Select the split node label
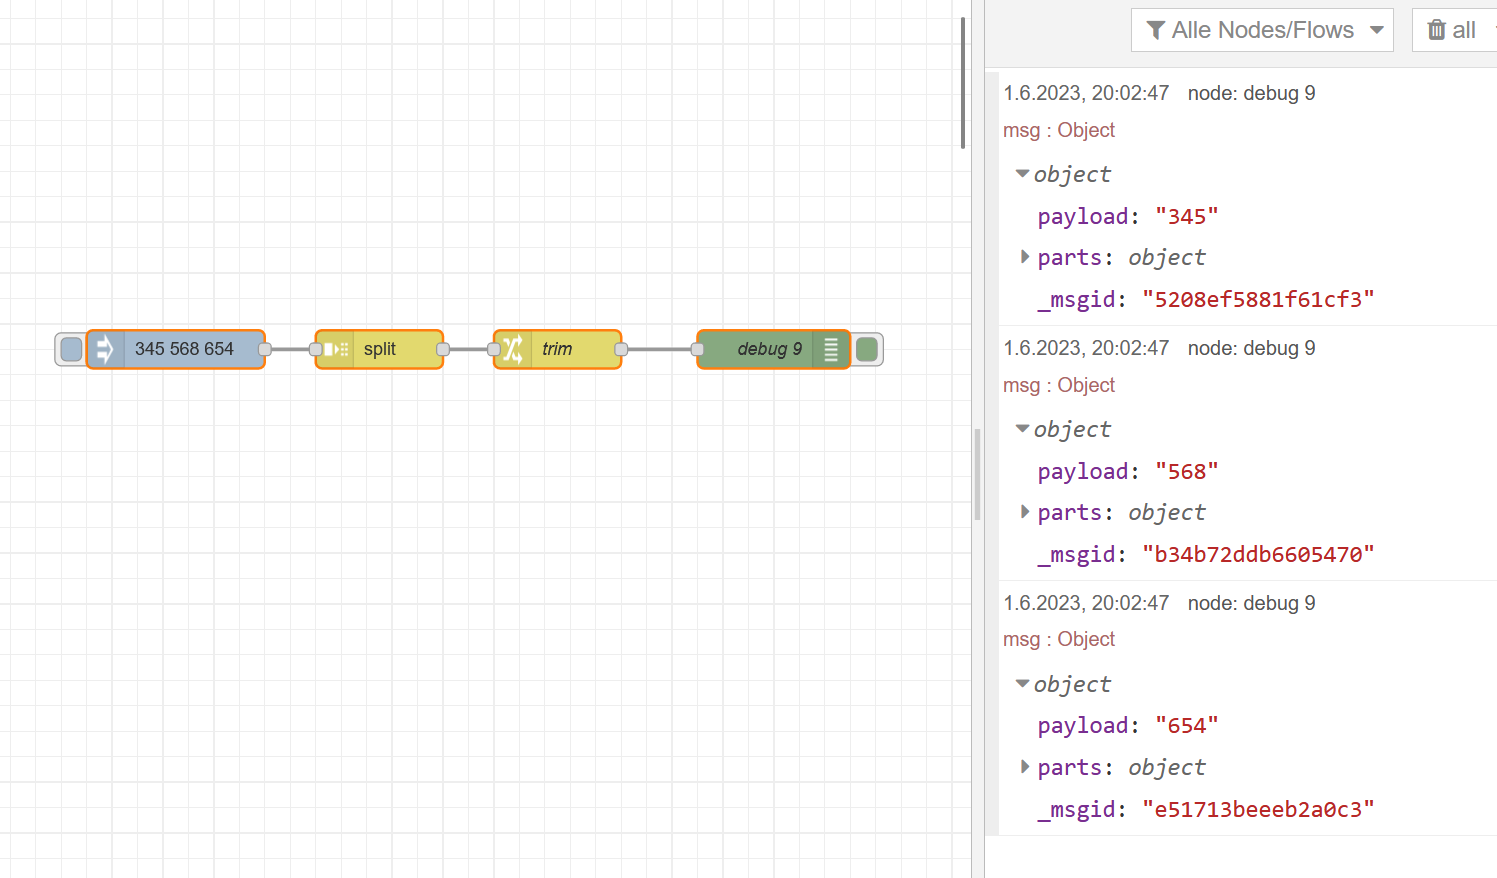The width and height of the screenshot is (1497, 878). click(380, 349)
